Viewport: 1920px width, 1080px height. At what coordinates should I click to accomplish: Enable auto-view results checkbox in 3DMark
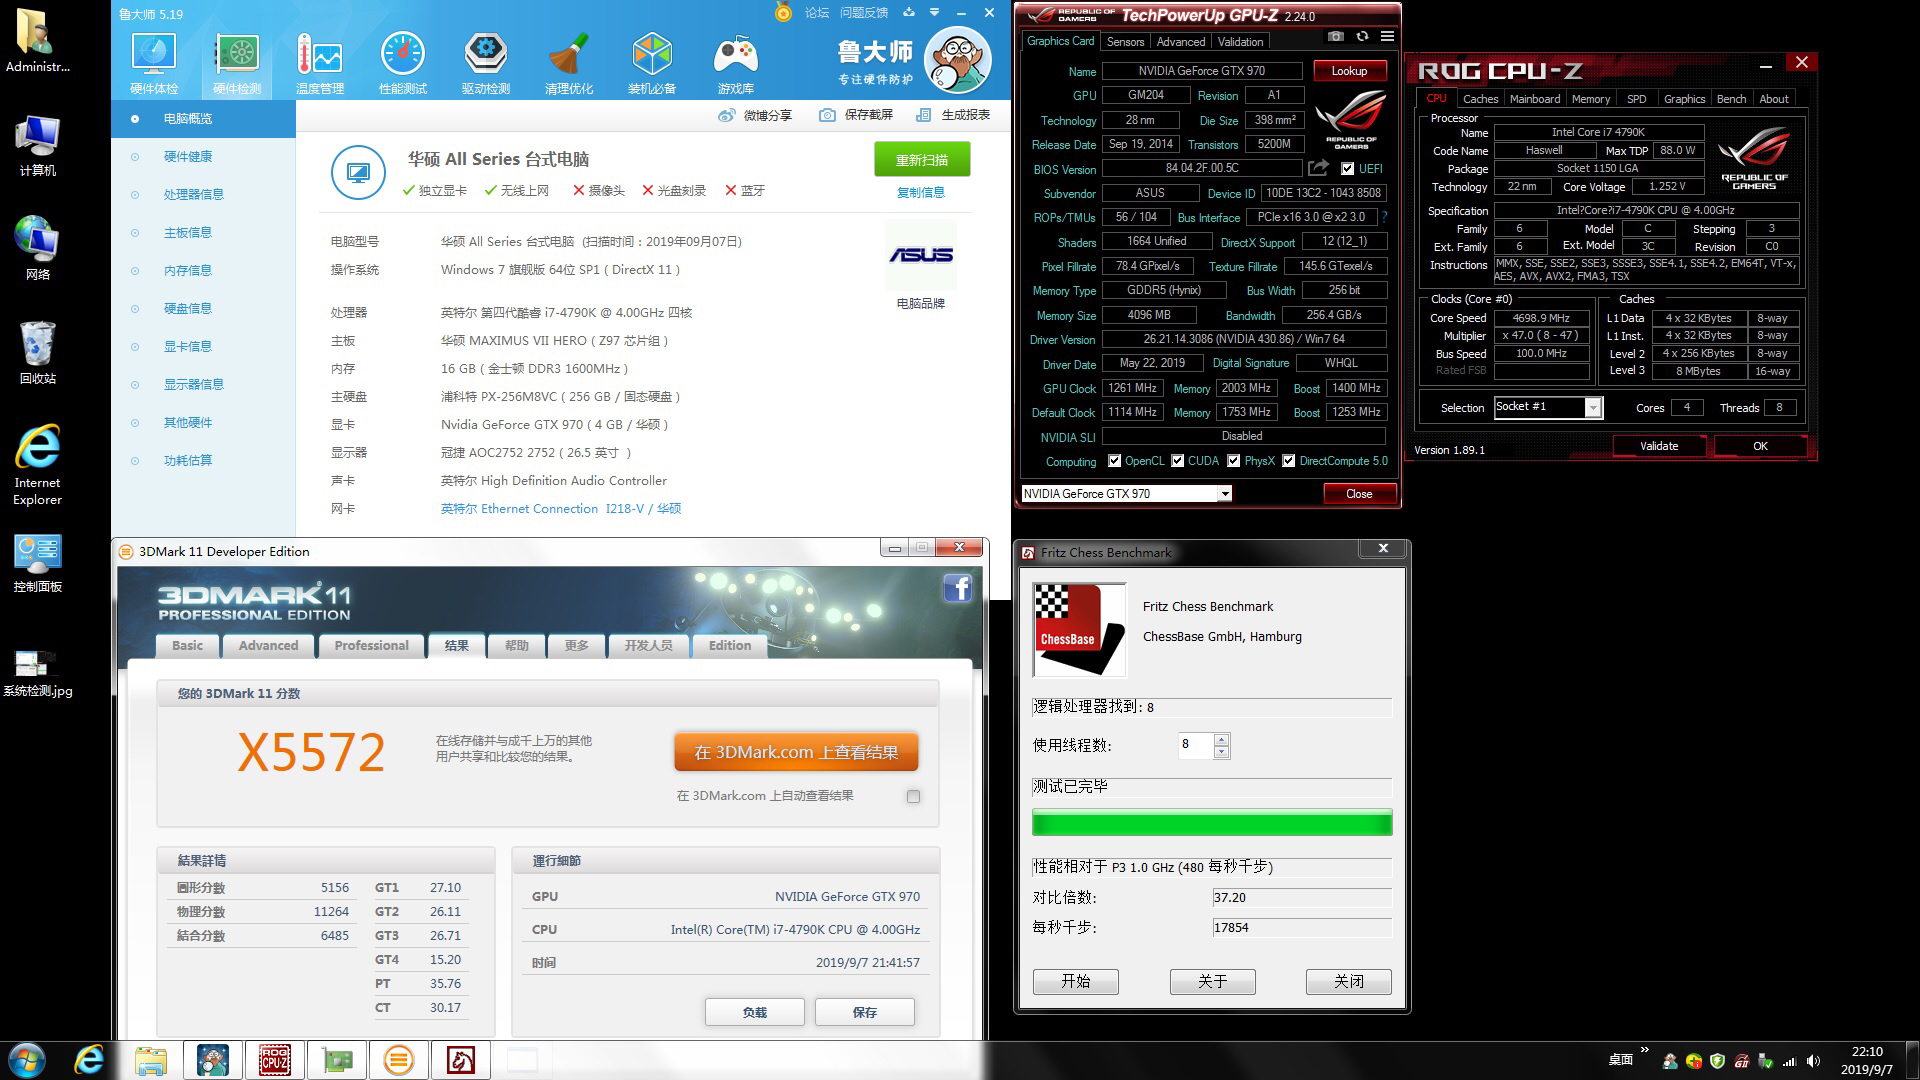913,796
